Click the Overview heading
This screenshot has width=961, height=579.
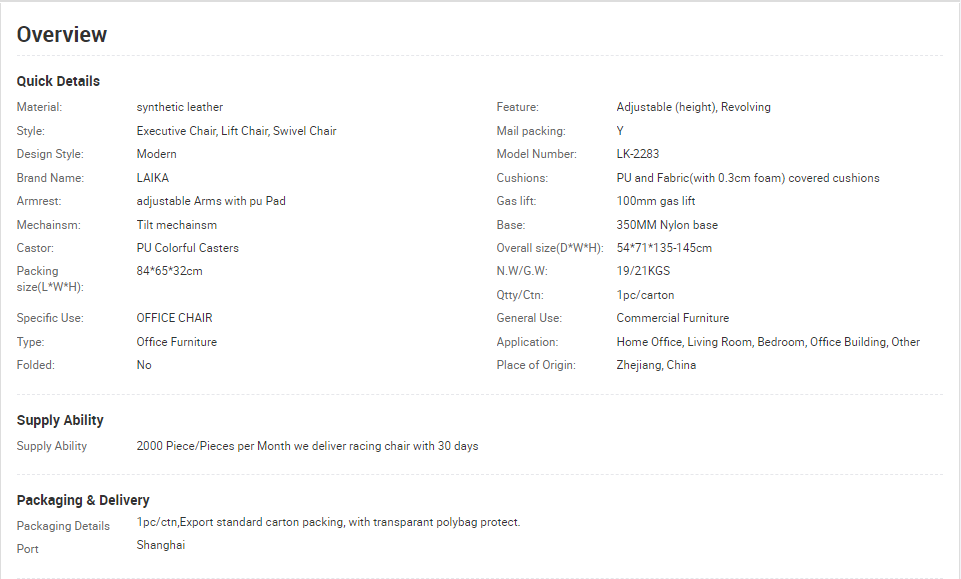[61, 35]
